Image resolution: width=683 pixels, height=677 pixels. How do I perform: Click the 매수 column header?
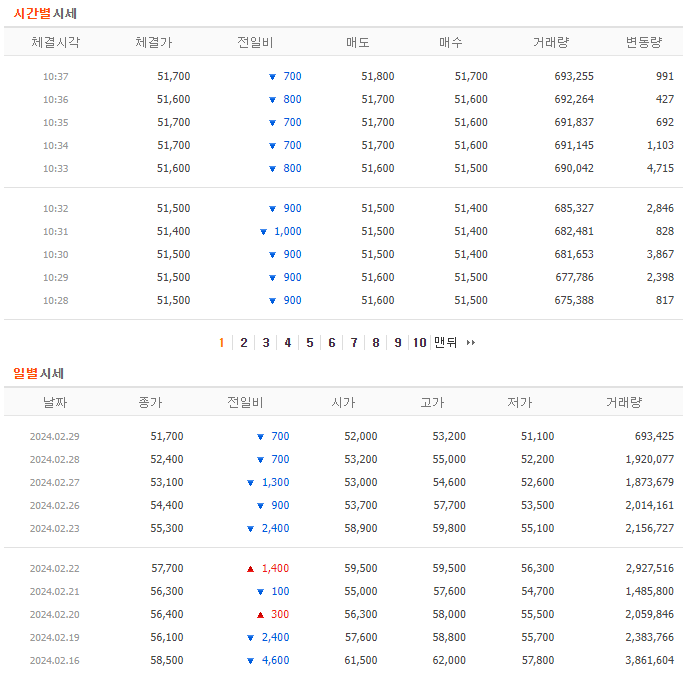pyautogui.click(x=451, y=42)
